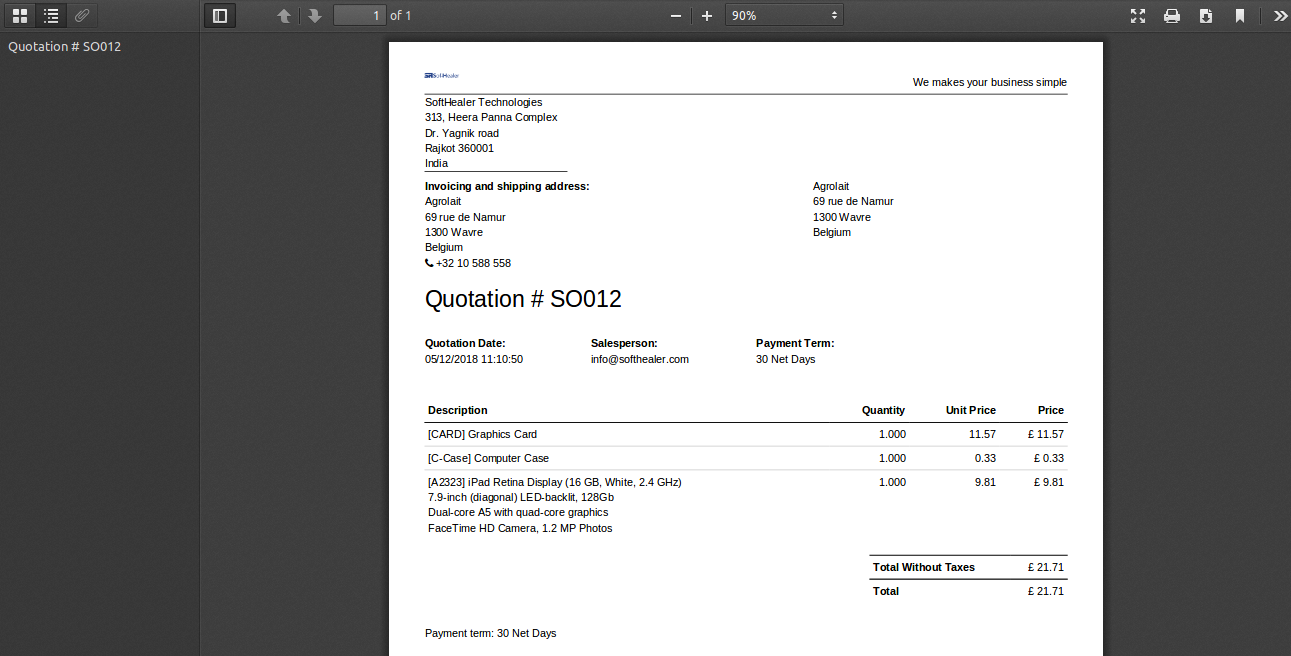
Task: Click 'Invoicing and shipping address:' label
Action: (507, 186)
